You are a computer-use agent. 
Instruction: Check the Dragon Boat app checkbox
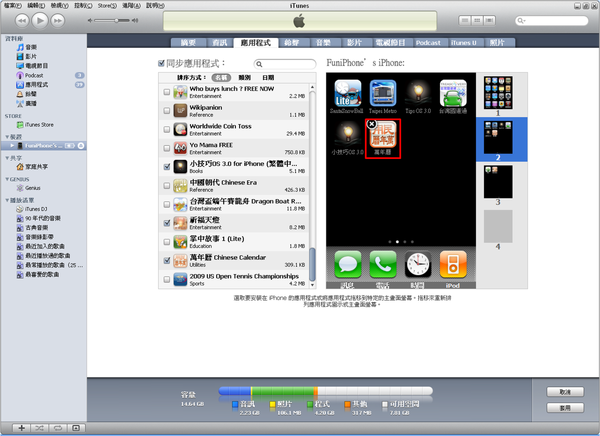point(166,204)
